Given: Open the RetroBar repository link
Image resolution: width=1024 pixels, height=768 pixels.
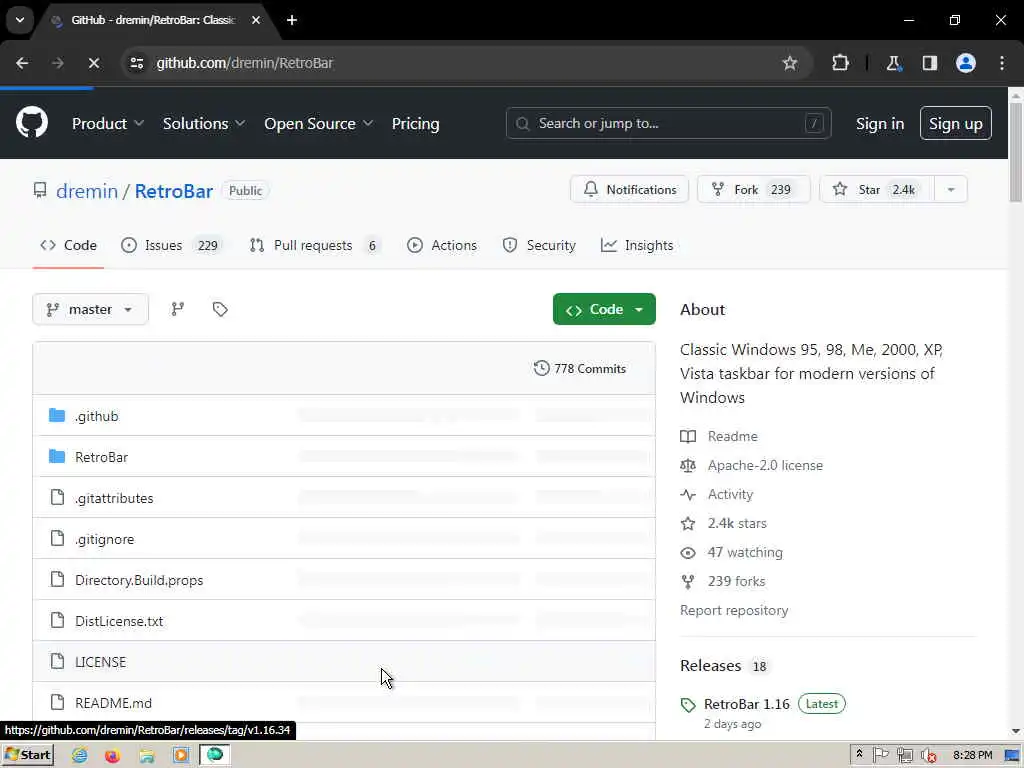Looking at the screenshot, I should click(x=174, y=191).
